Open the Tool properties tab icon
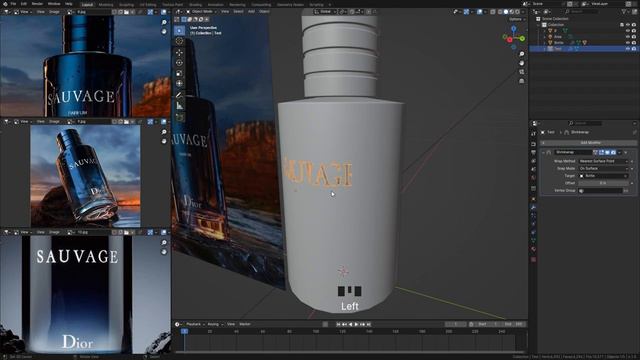 tap(533, 134)
